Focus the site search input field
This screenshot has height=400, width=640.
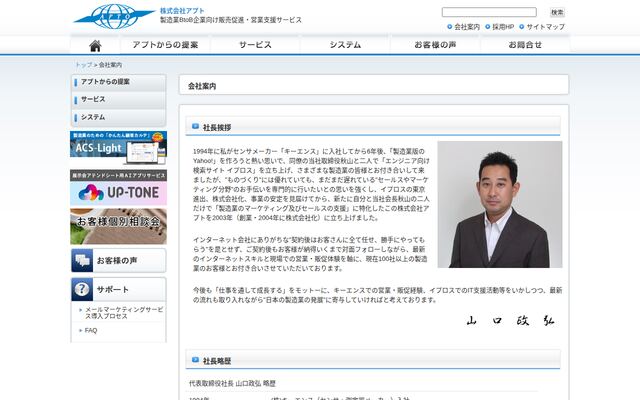coord(489,12)
